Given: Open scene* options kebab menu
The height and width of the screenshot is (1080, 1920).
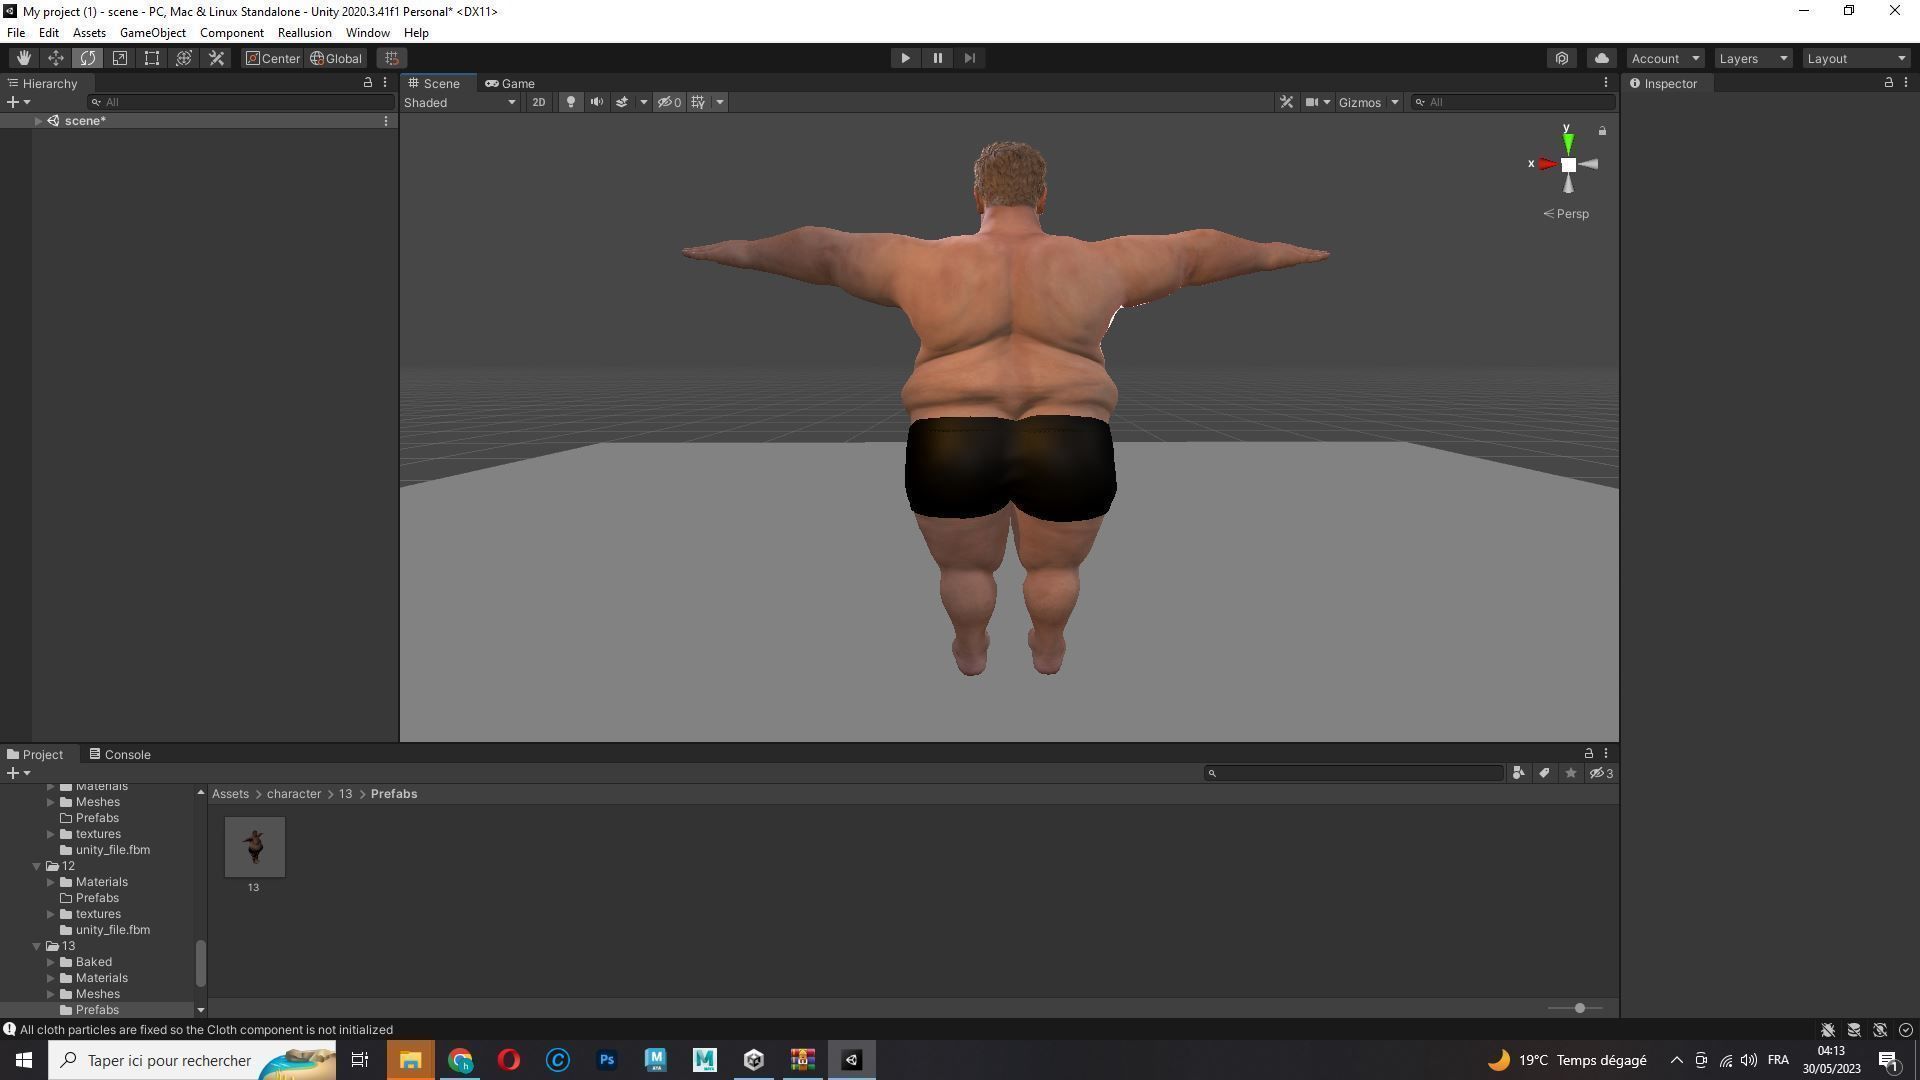Looking at the screenshot, I should point(386,121).
